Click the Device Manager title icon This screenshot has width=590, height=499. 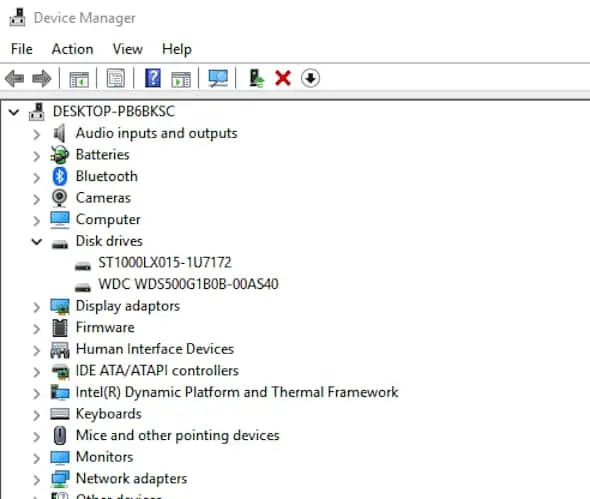(17, 17)
